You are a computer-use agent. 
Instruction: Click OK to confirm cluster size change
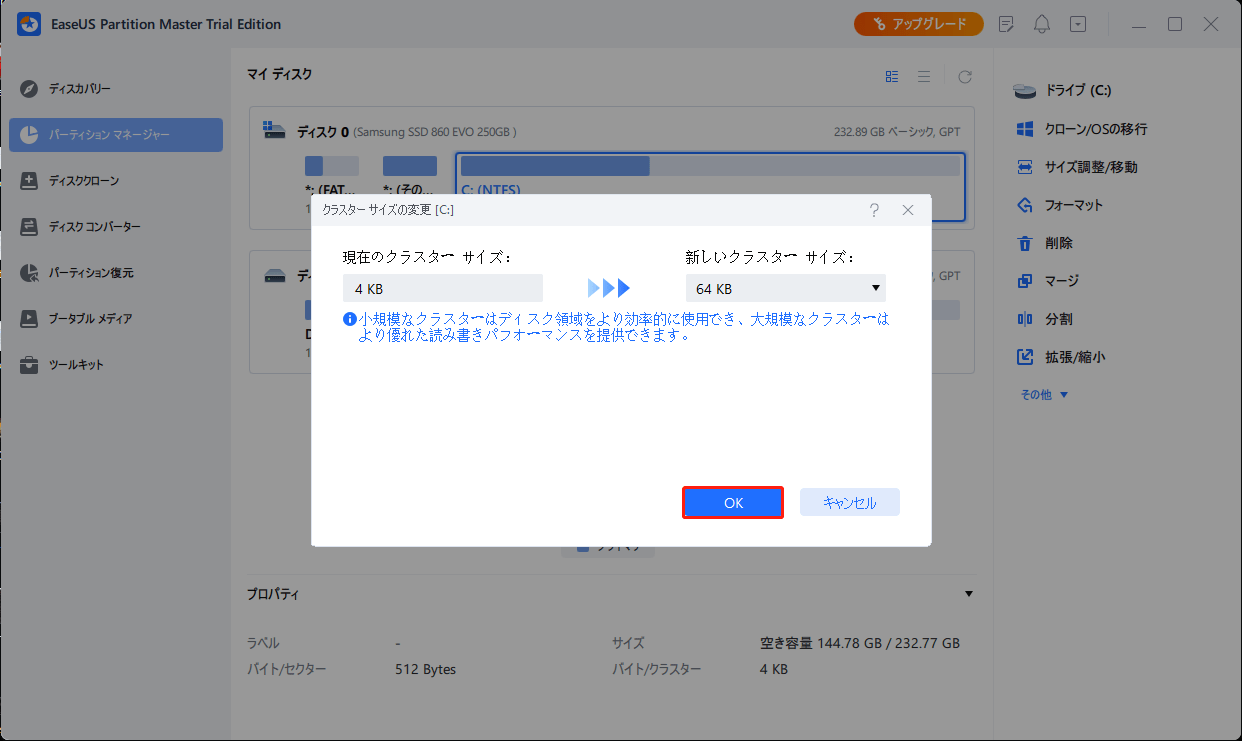pyautogui.click(x=732, y=503)
